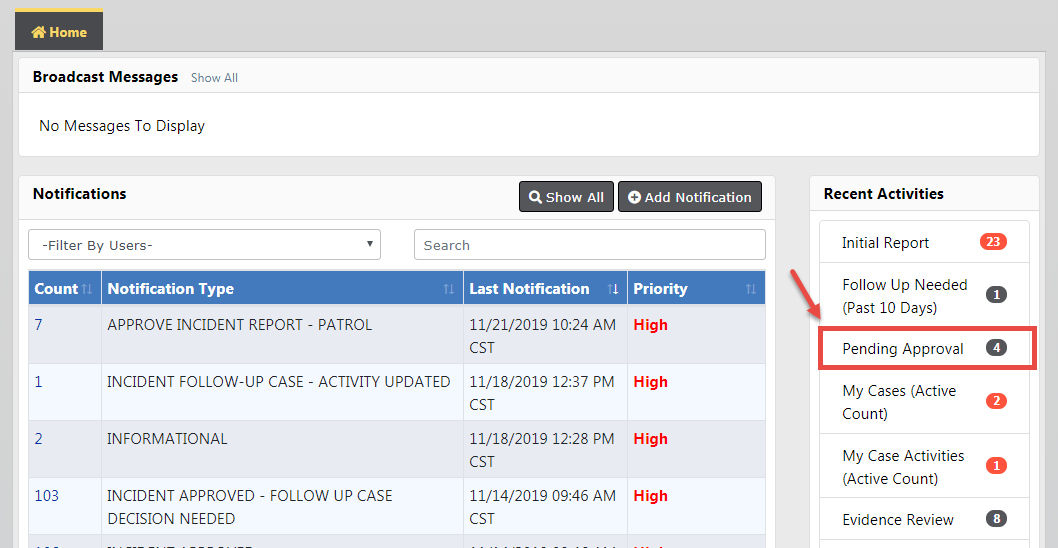
Task: Focus the notifications Search field
Action: pos(589,245)
